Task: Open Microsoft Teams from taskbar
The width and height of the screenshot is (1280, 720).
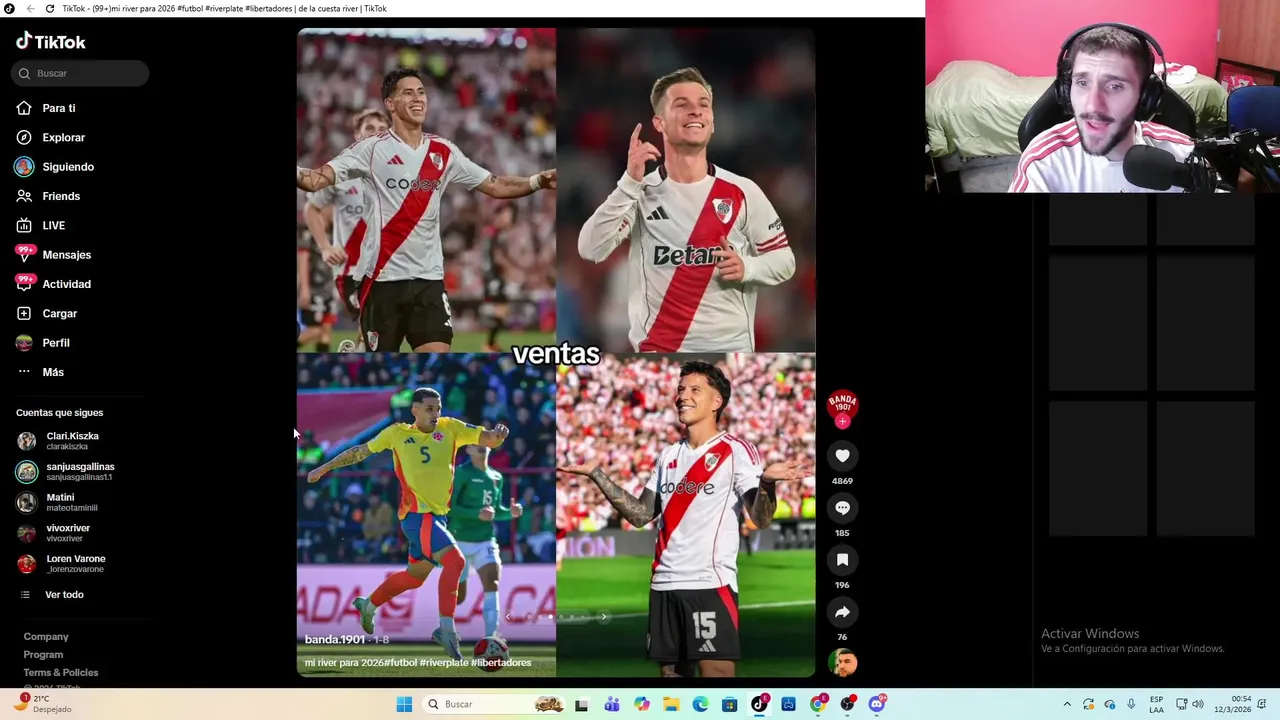Action: 612,704
